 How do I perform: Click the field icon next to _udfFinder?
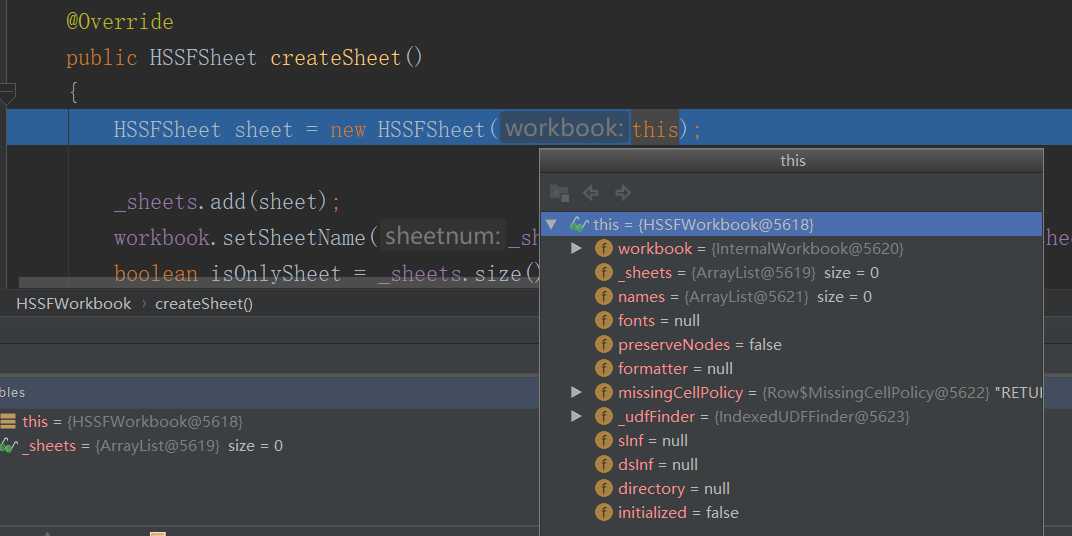pyautogui.click(x=604, y=416)
